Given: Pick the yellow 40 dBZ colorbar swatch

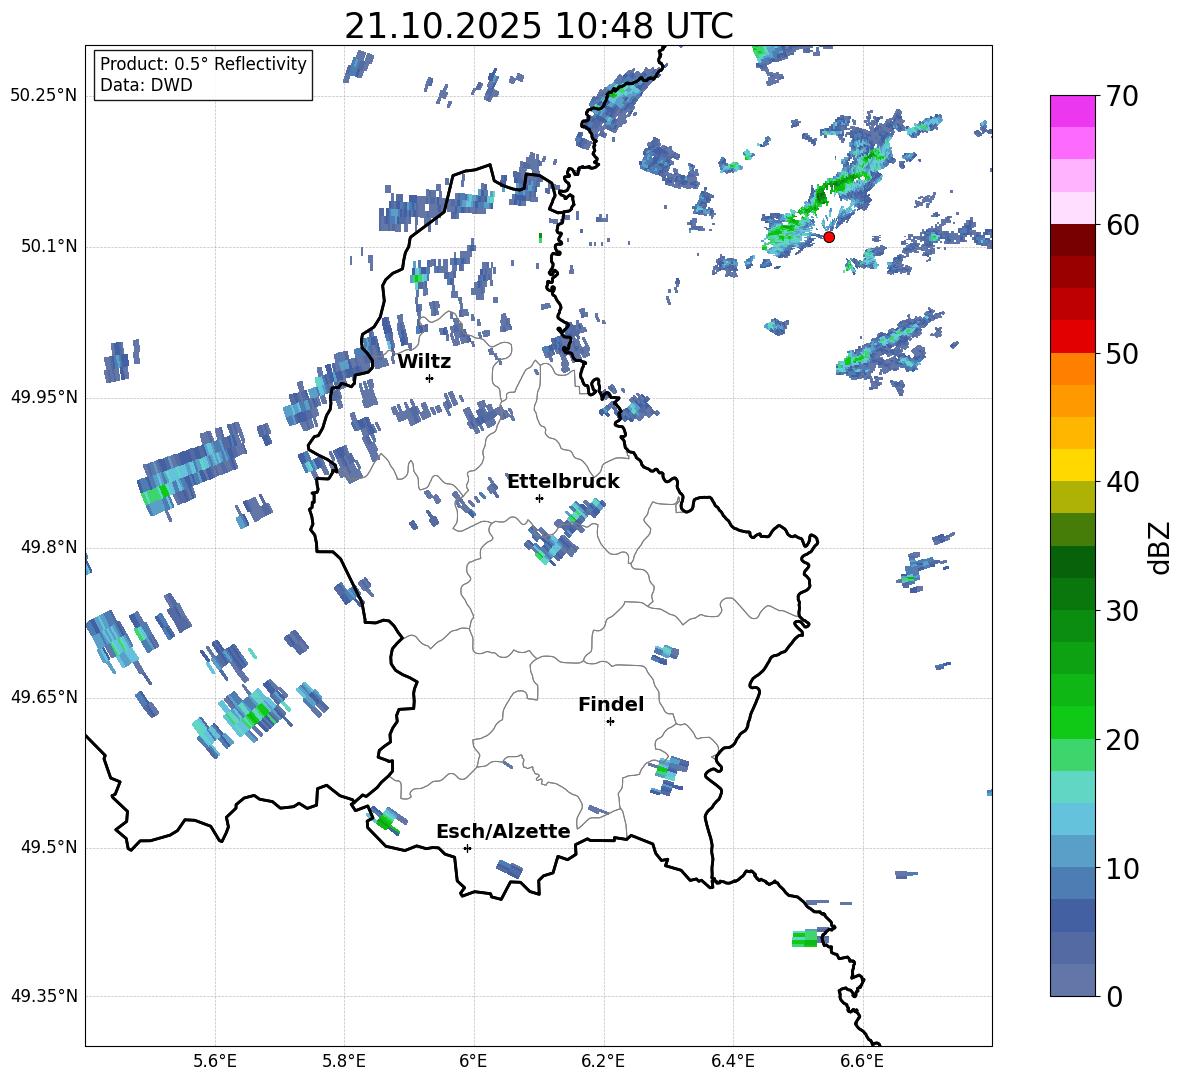Looking at the screenshot, I should (1072, 465).
